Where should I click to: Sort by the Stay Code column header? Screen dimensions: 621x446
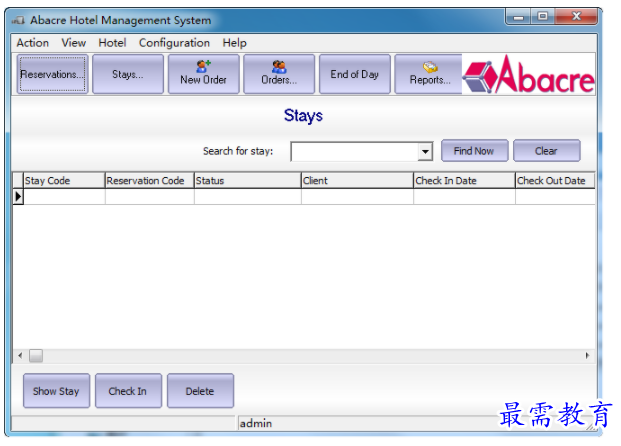(64, 181)
